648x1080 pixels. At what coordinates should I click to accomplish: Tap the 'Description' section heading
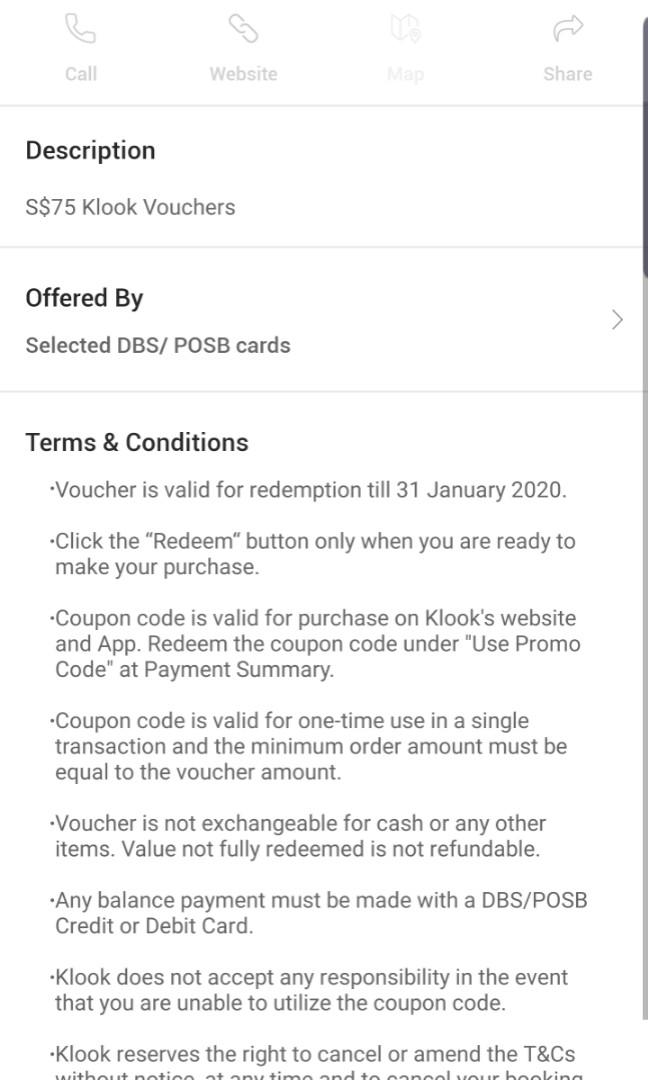point(90,149)
